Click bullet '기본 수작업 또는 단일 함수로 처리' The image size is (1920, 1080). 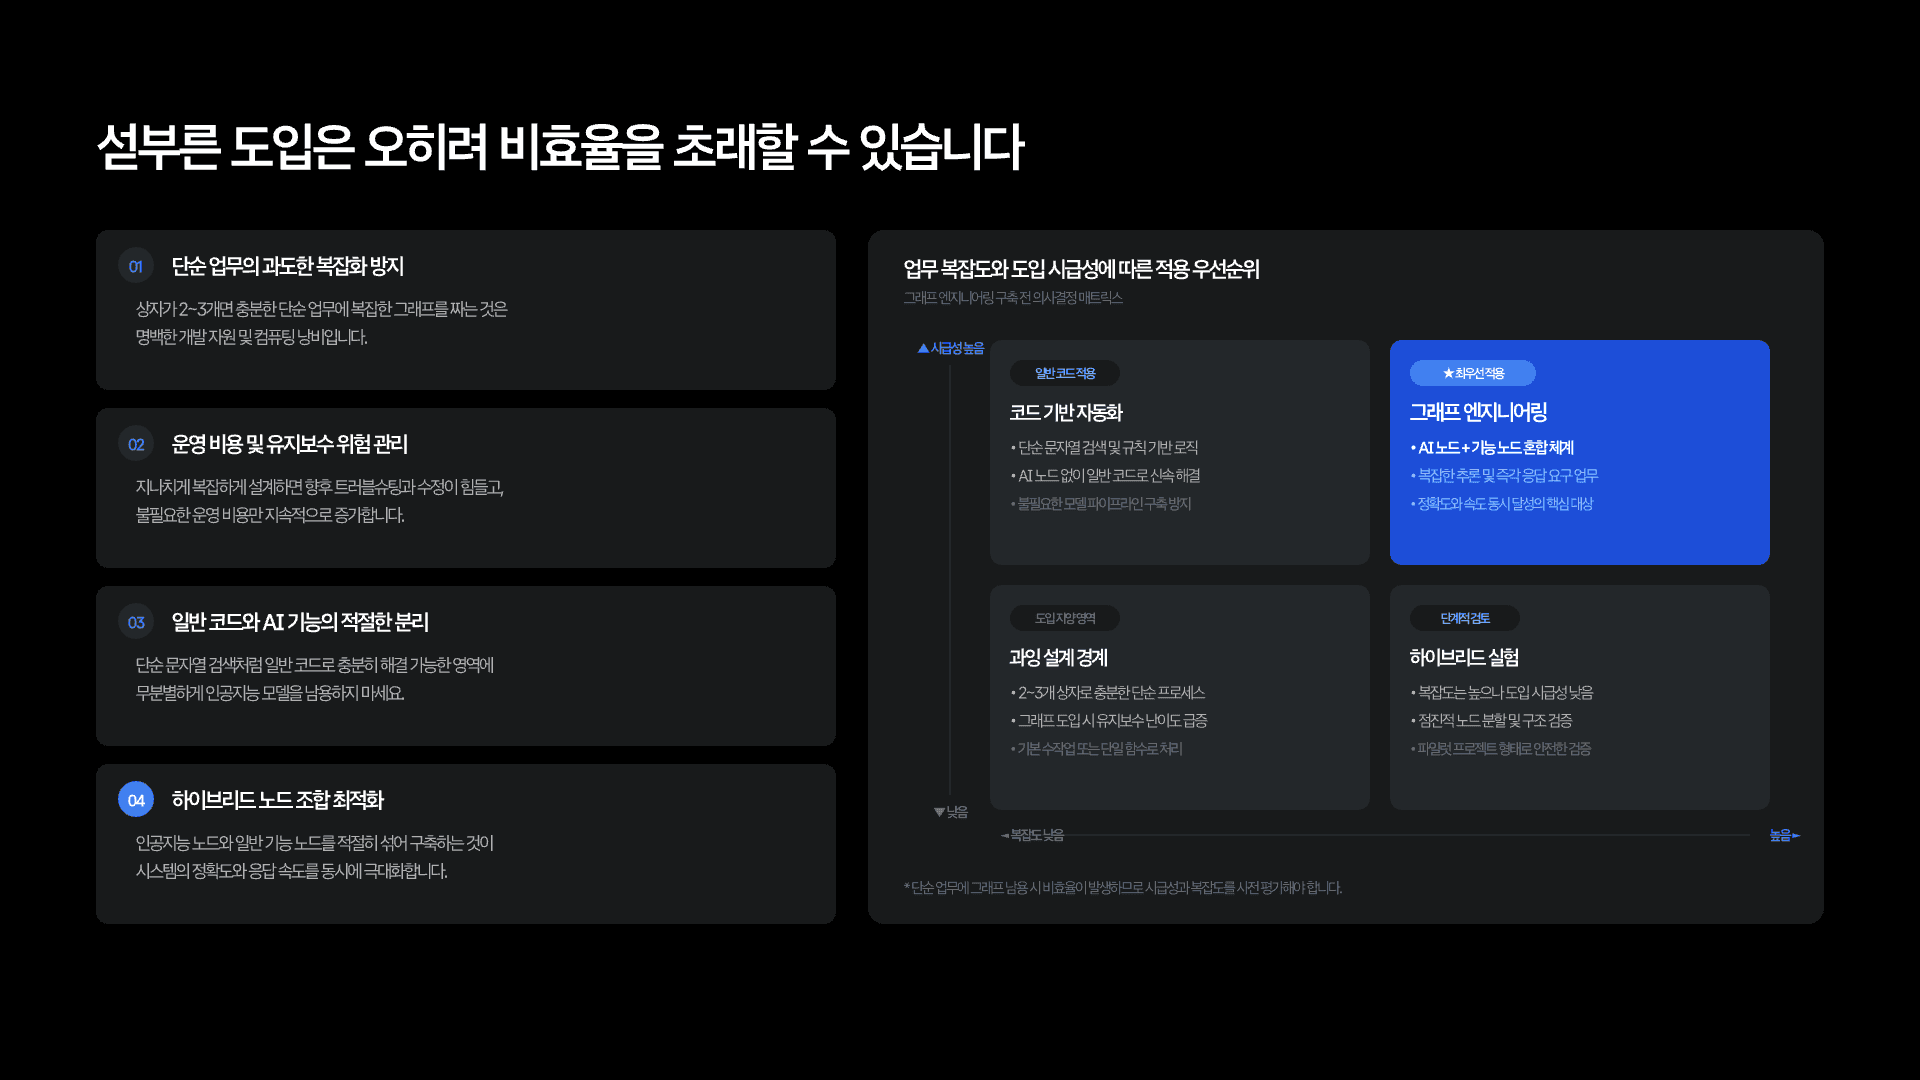pyautogui.click(x=1096, y=749)
